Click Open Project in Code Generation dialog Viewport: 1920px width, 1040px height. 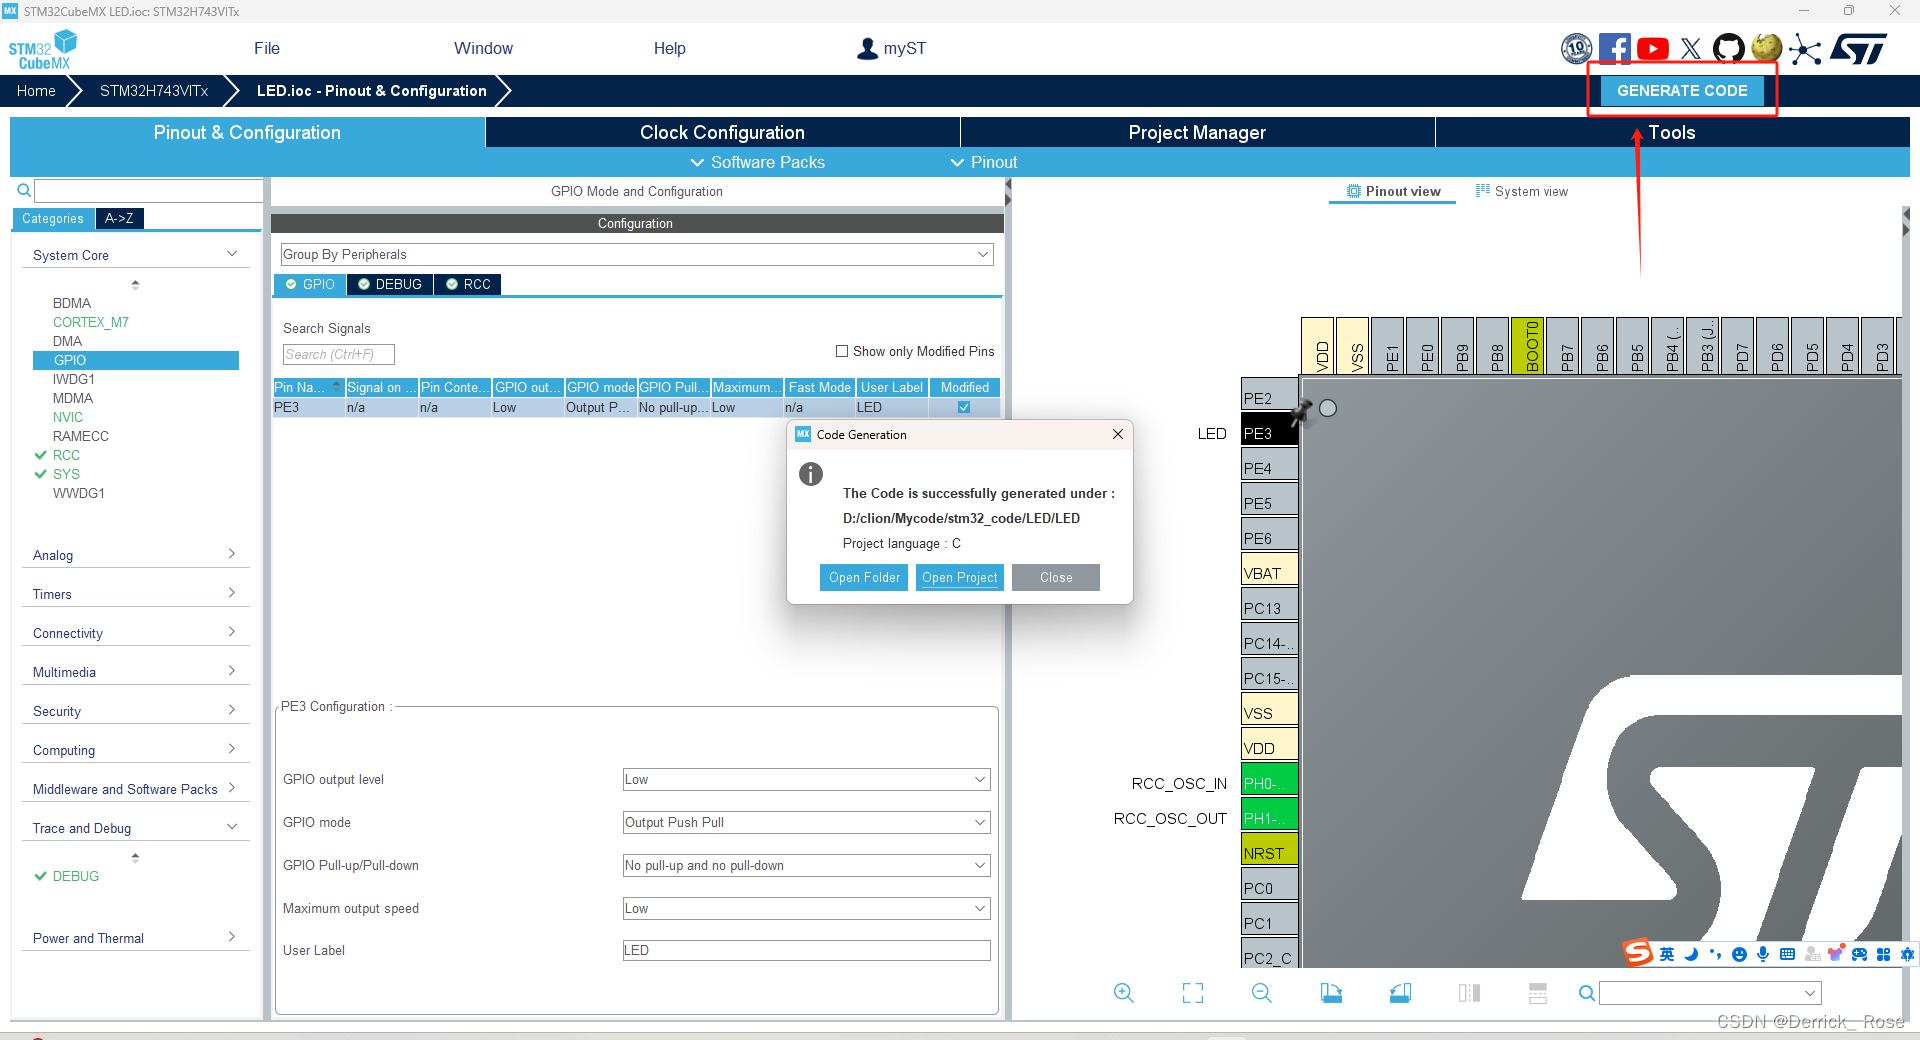pos(960,577)
